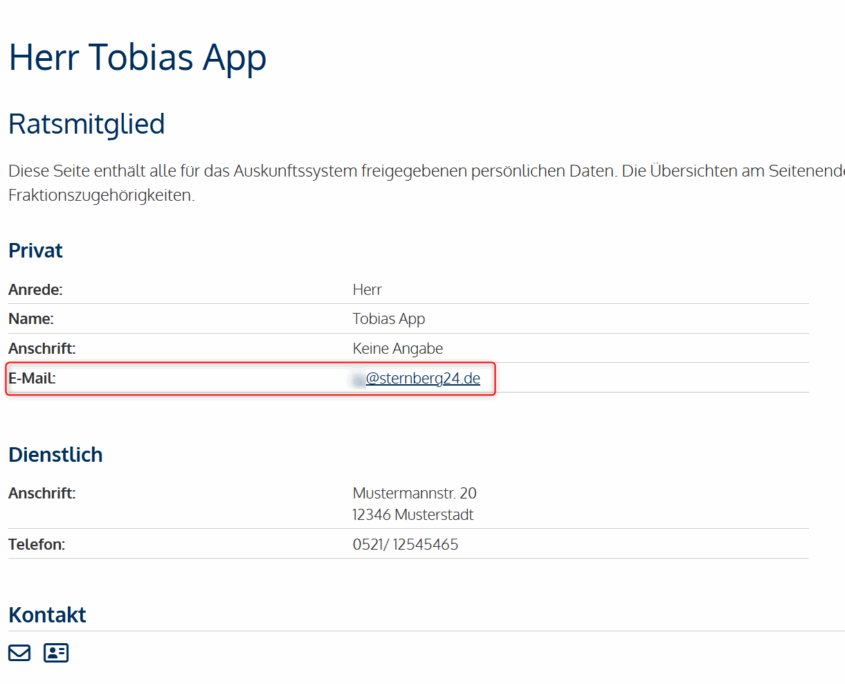This screenshot has height=684, width=845.
Task: Click the 'E-Mail:' row label
Action: [32, 378]
